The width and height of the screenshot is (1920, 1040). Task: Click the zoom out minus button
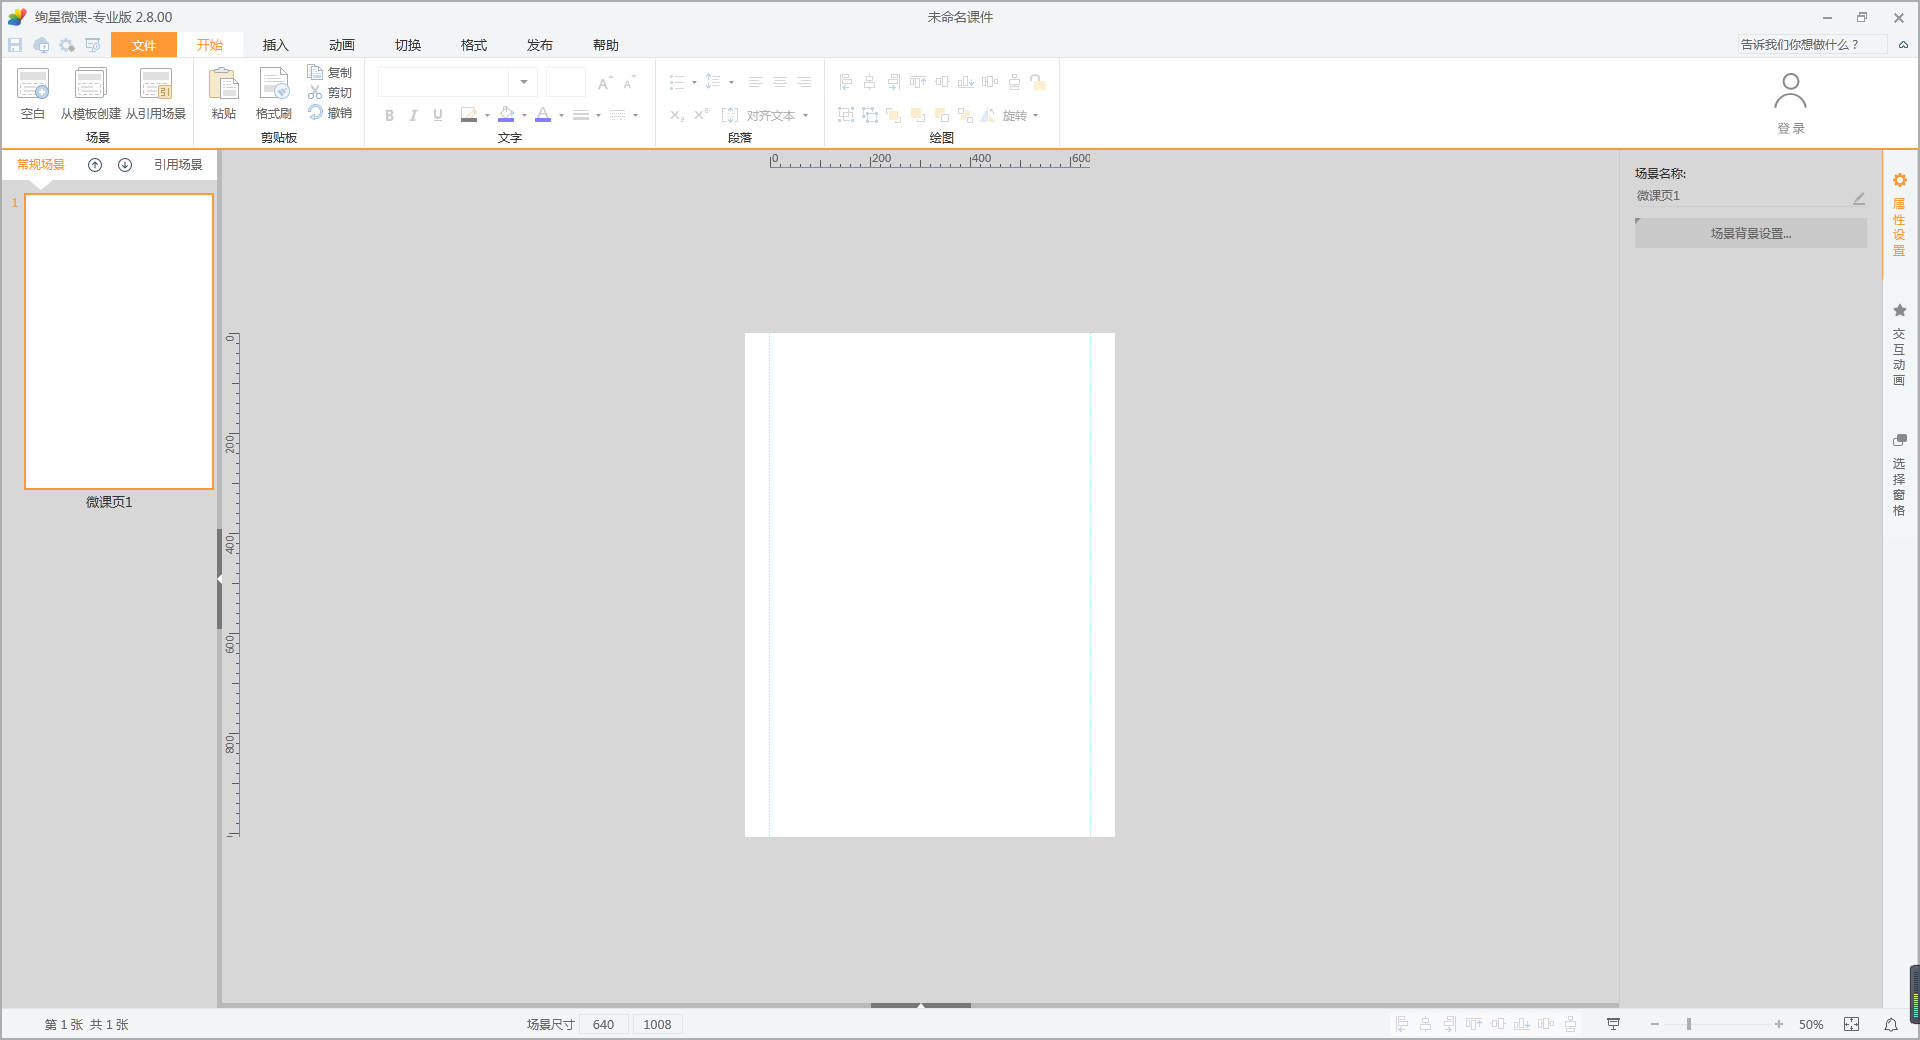1655,1024
